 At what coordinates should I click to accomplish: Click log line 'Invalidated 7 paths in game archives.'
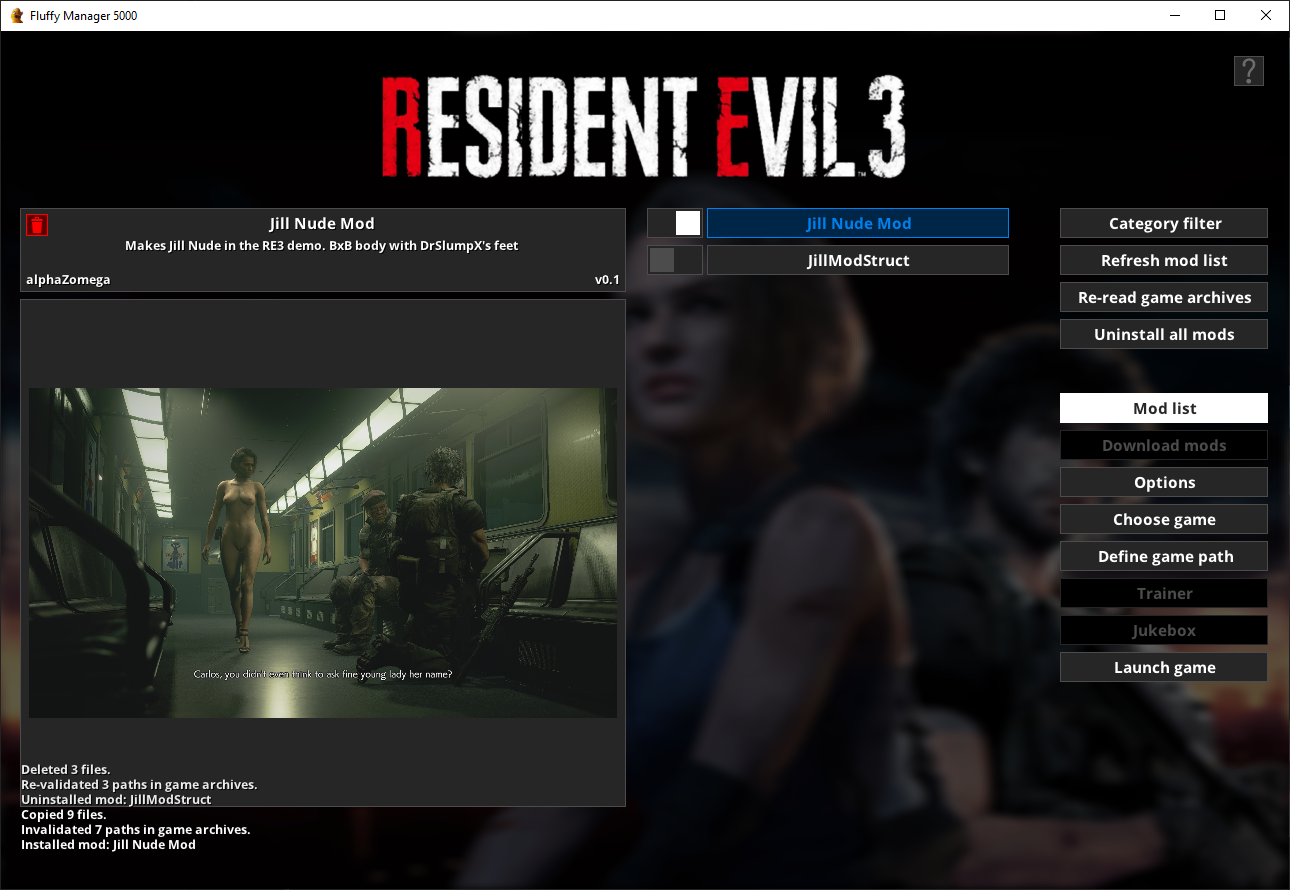(136, 830)
